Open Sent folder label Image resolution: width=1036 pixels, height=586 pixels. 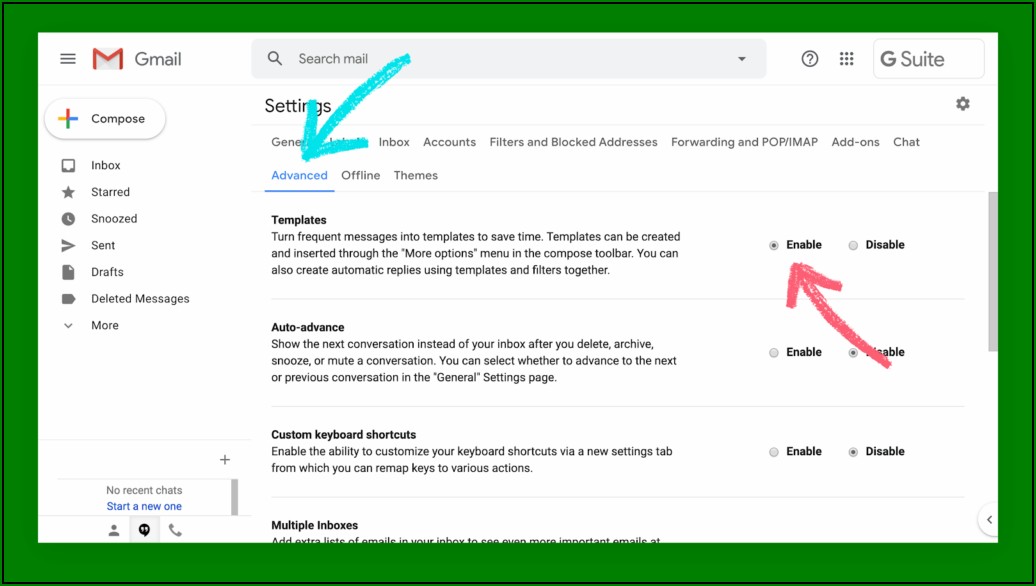tap(103, 245)
